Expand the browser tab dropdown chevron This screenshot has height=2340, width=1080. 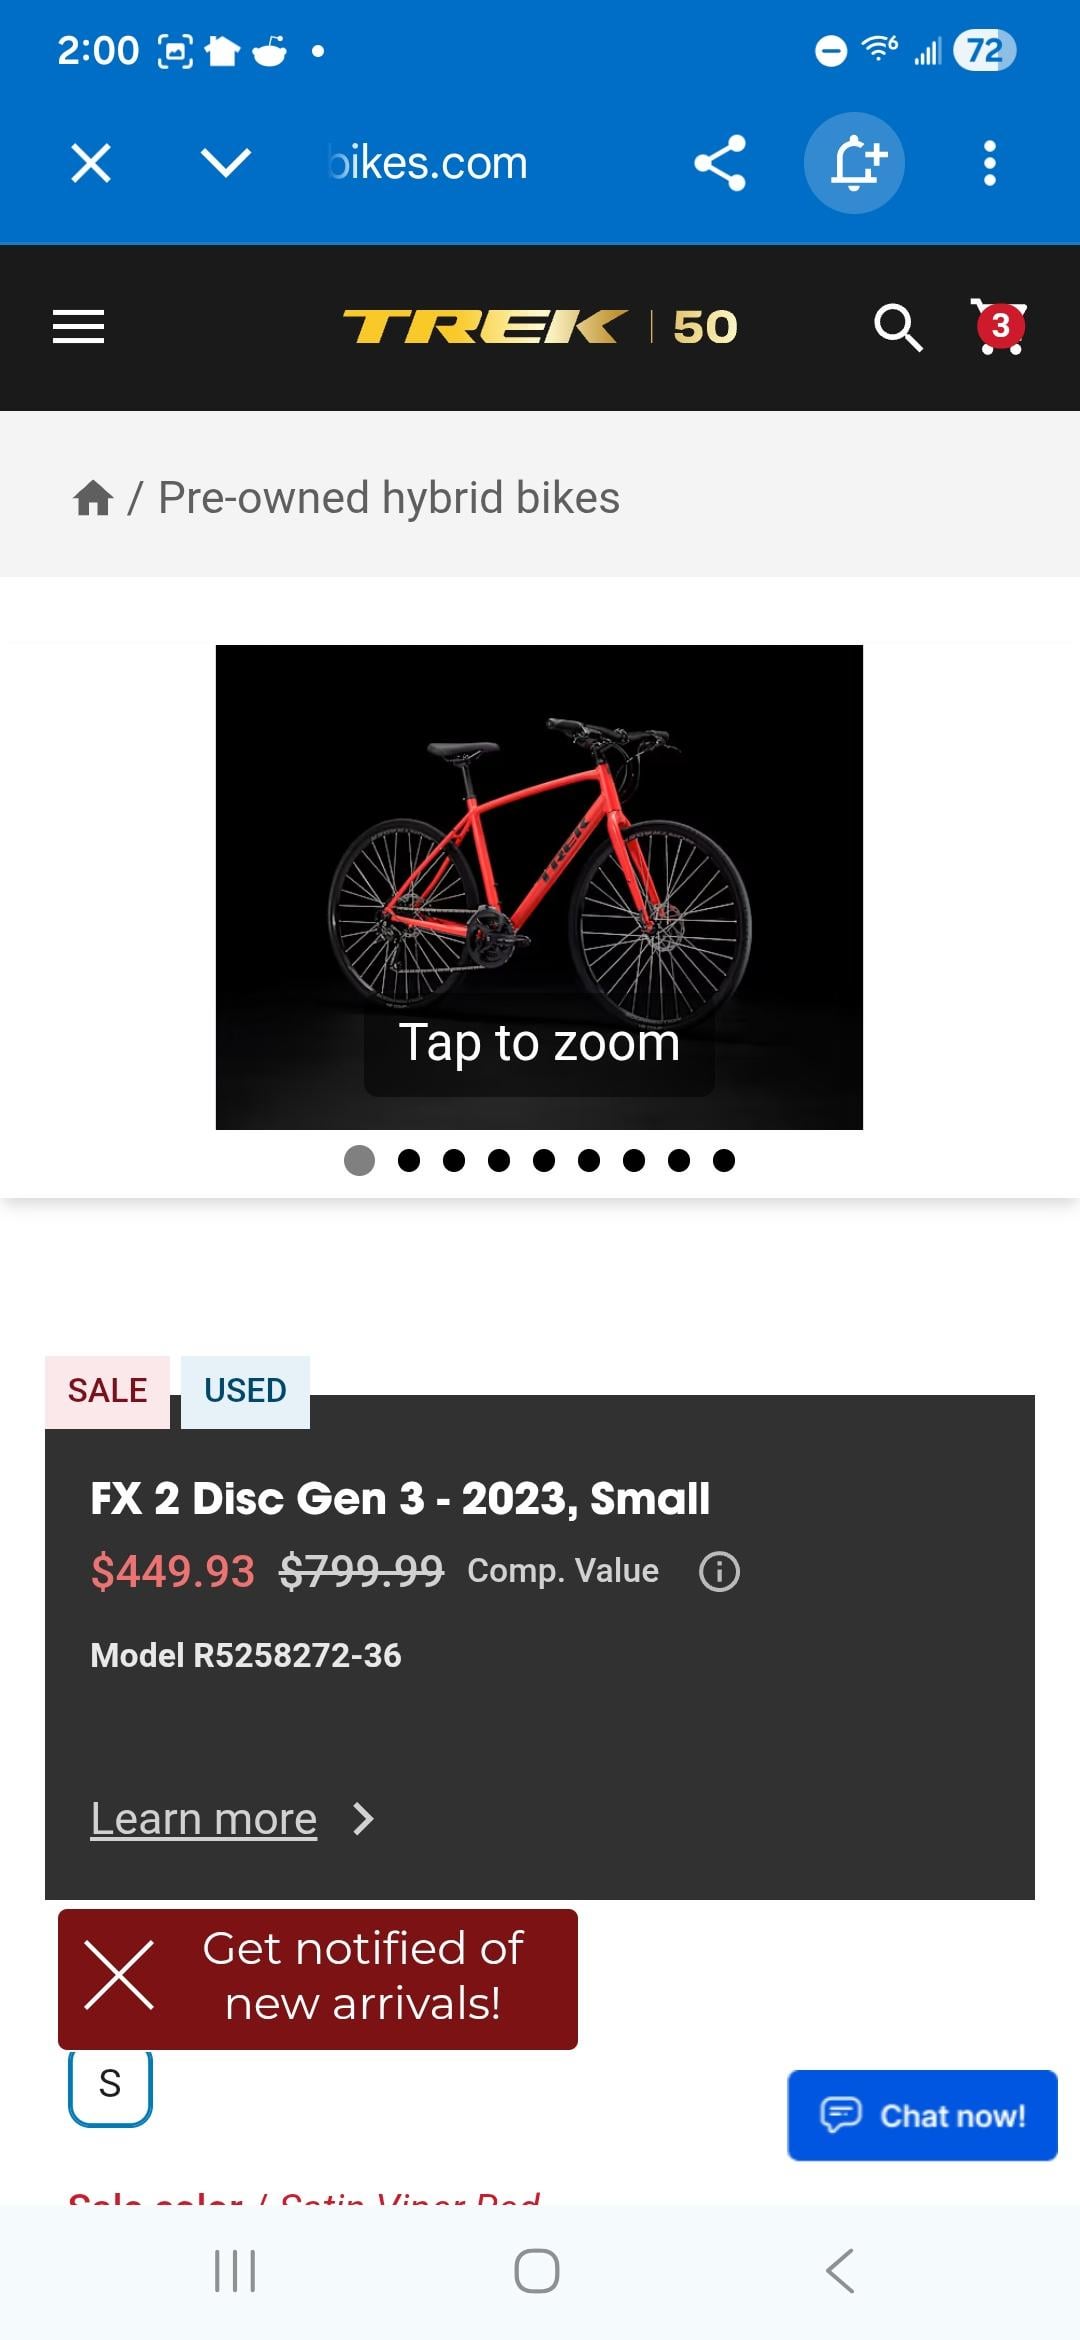(x=225, y=163)
